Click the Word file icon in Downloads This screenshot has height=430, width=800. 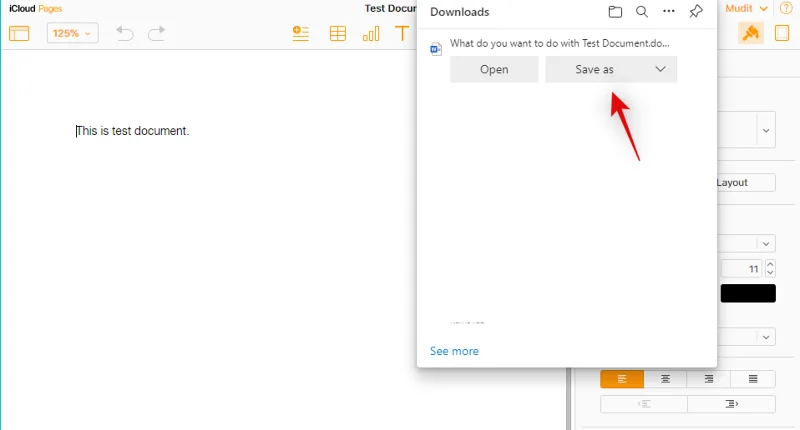[436, 49]
